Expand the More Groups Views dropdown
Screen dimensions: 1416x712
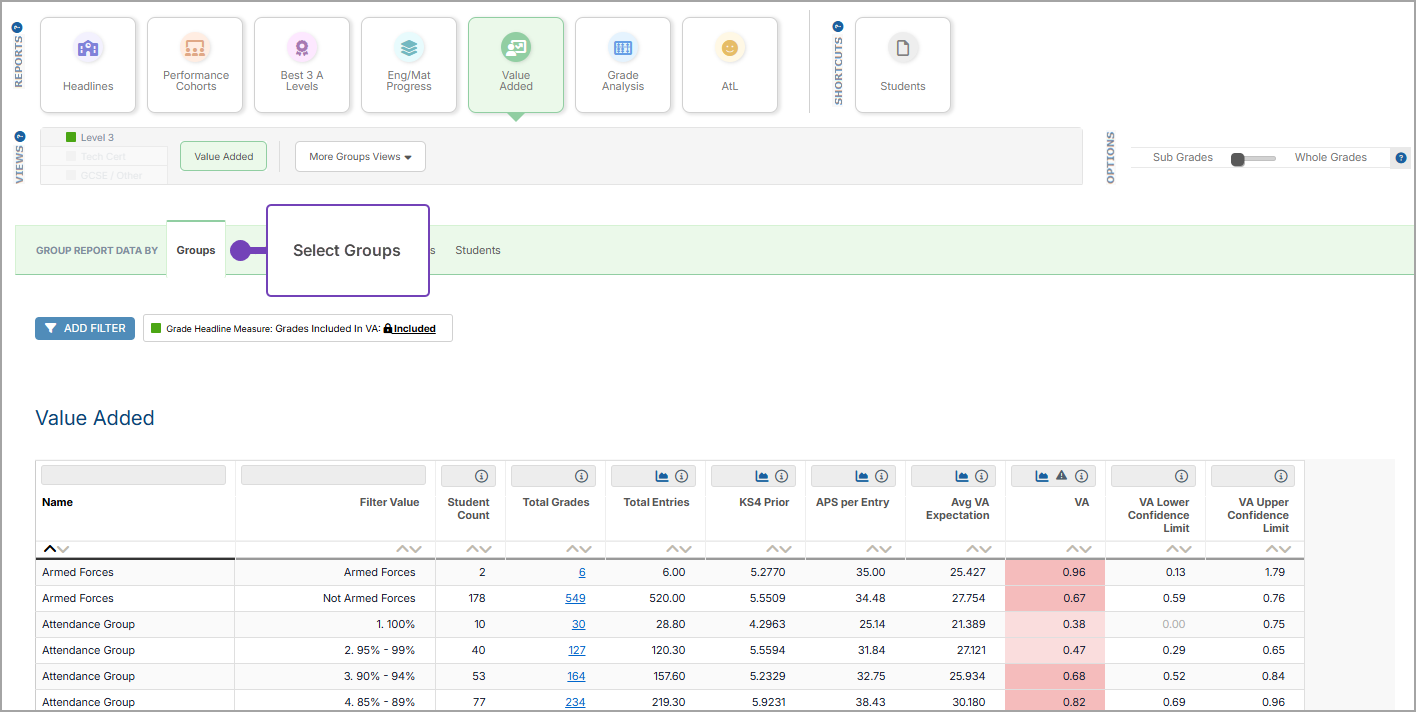pyautogui.click(x=360, y=157)
